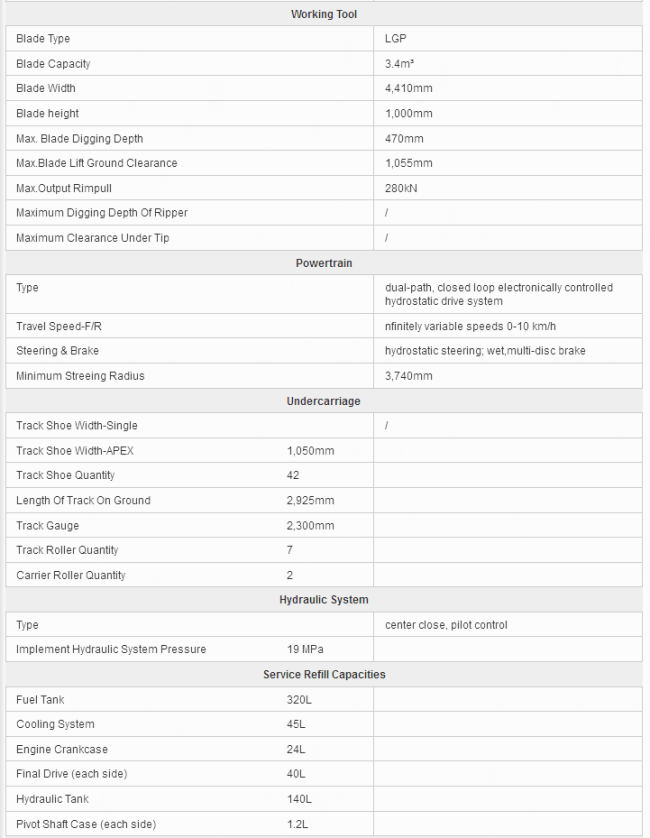
Task: Select the 4,410mm blade width value
Action: pos(408,89)
